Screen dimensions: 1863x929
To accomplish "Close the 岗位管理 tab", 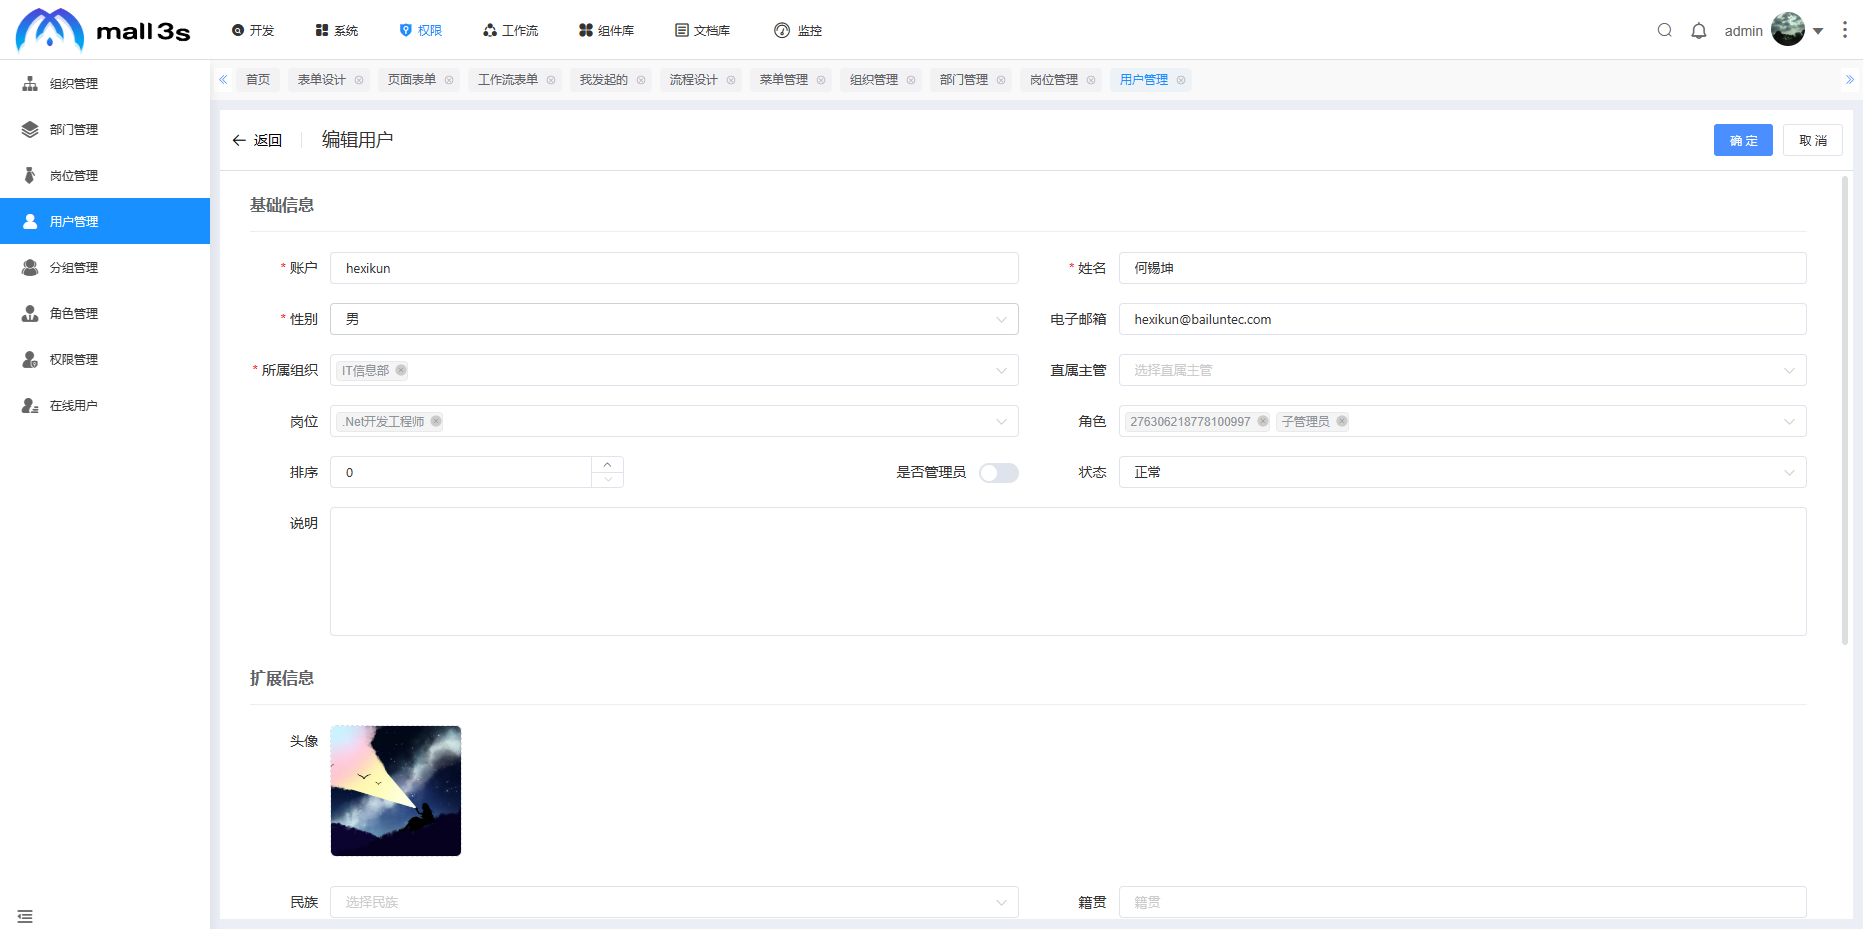I will (1091, 80).
